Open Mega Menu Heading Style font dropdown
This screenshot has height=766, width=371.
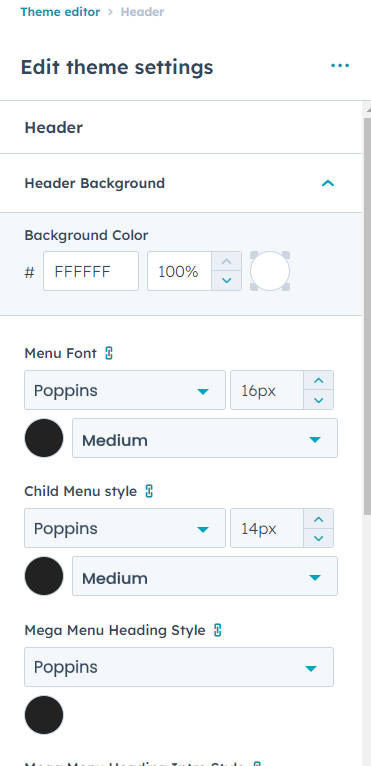pyautogui.click(x=179, y=667)
